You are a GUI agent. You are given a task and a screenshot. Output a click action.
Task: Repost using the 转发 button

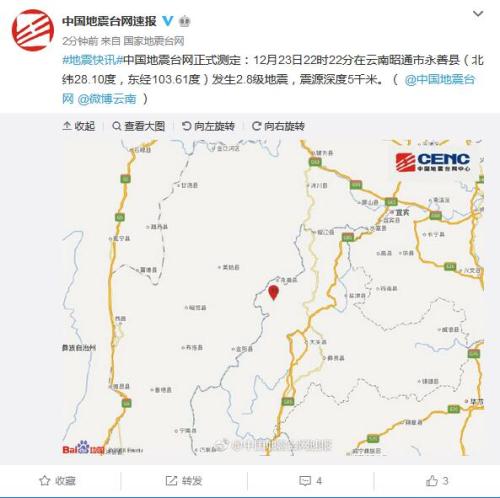coord(184,481)
